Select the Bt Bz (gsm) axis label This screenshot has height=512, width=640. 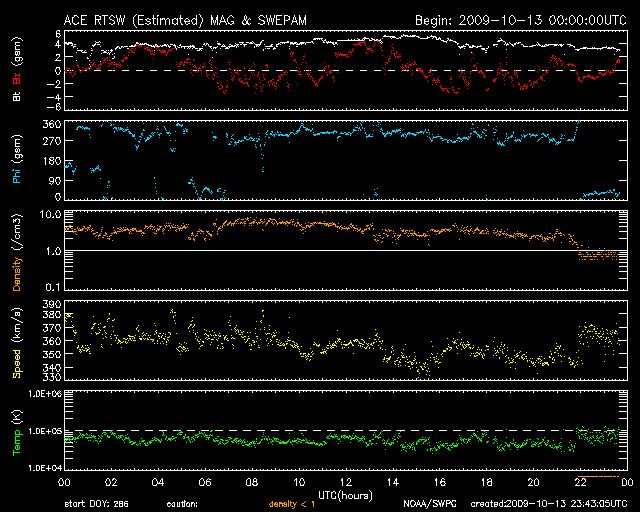click(x=15, y=72)
